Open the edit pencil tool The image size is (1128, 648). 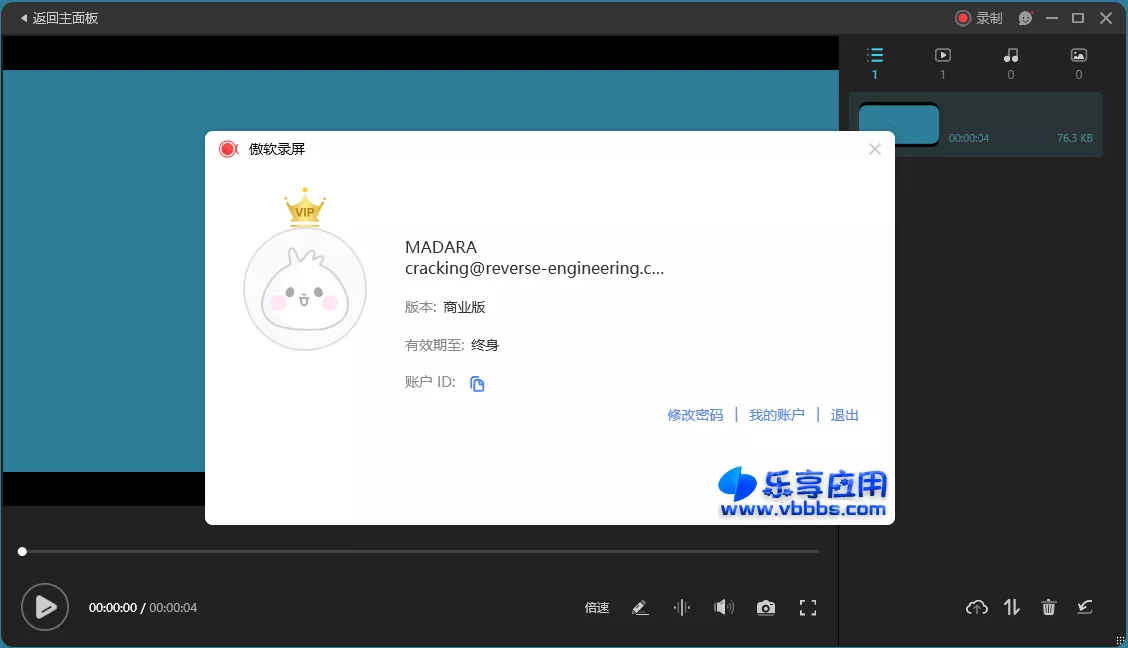point(640,607)
